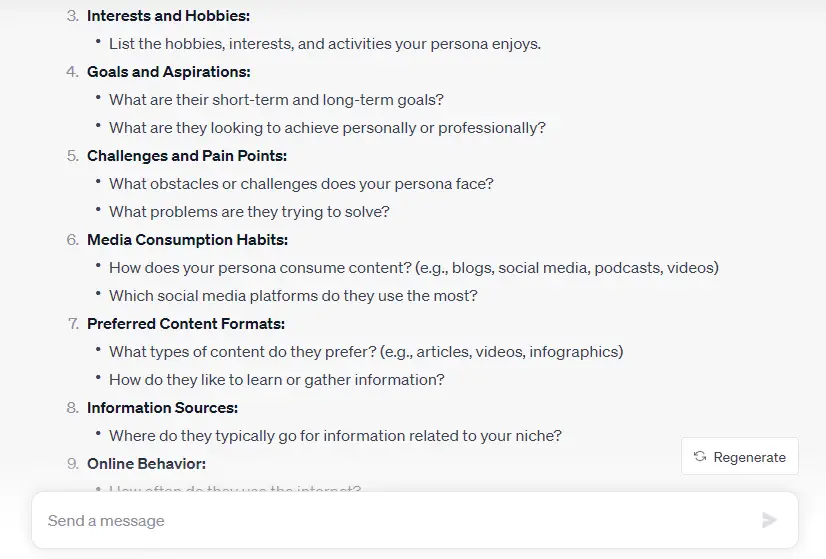Click the Regenerate button
Viewport: 826px width, 559px height.
click(740, 456)
